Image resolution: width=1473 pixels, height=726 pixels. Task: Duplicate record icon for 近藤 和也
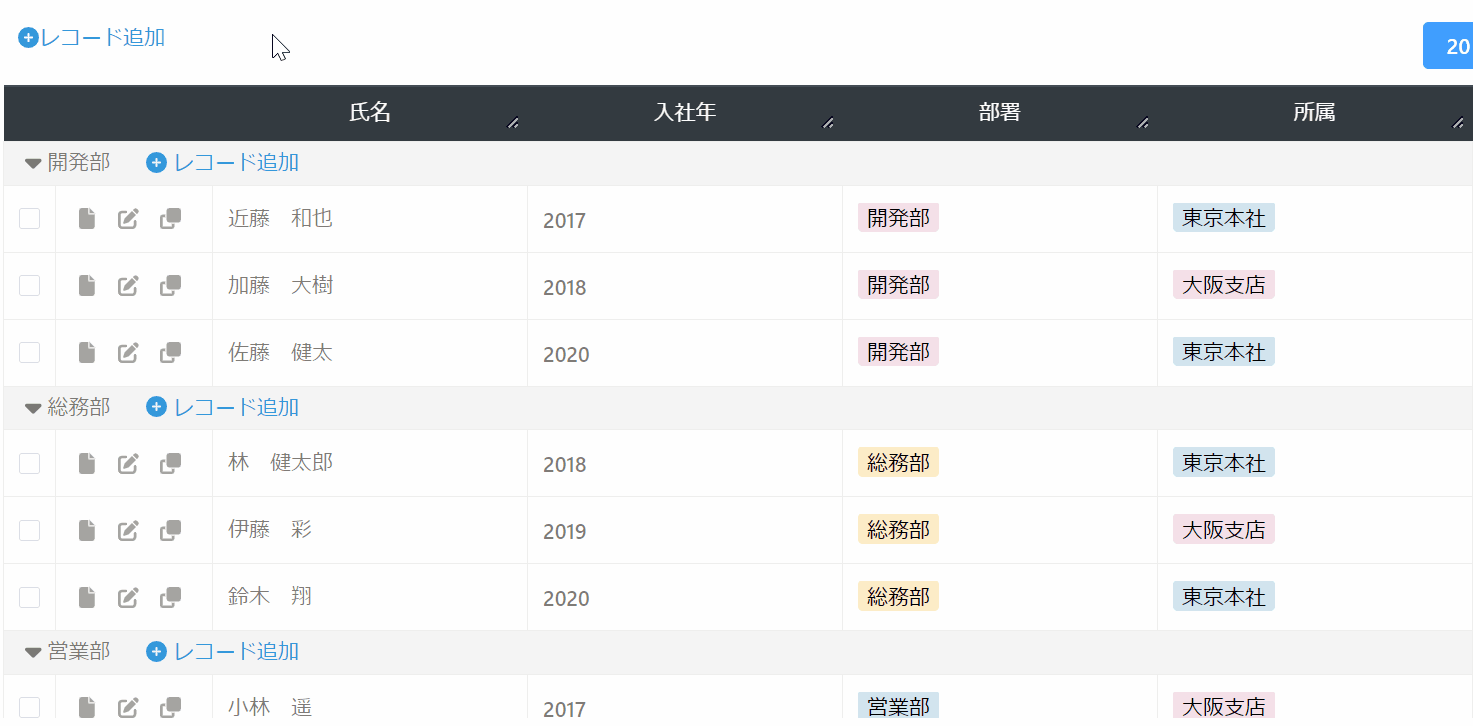click(x=171, y=219)
